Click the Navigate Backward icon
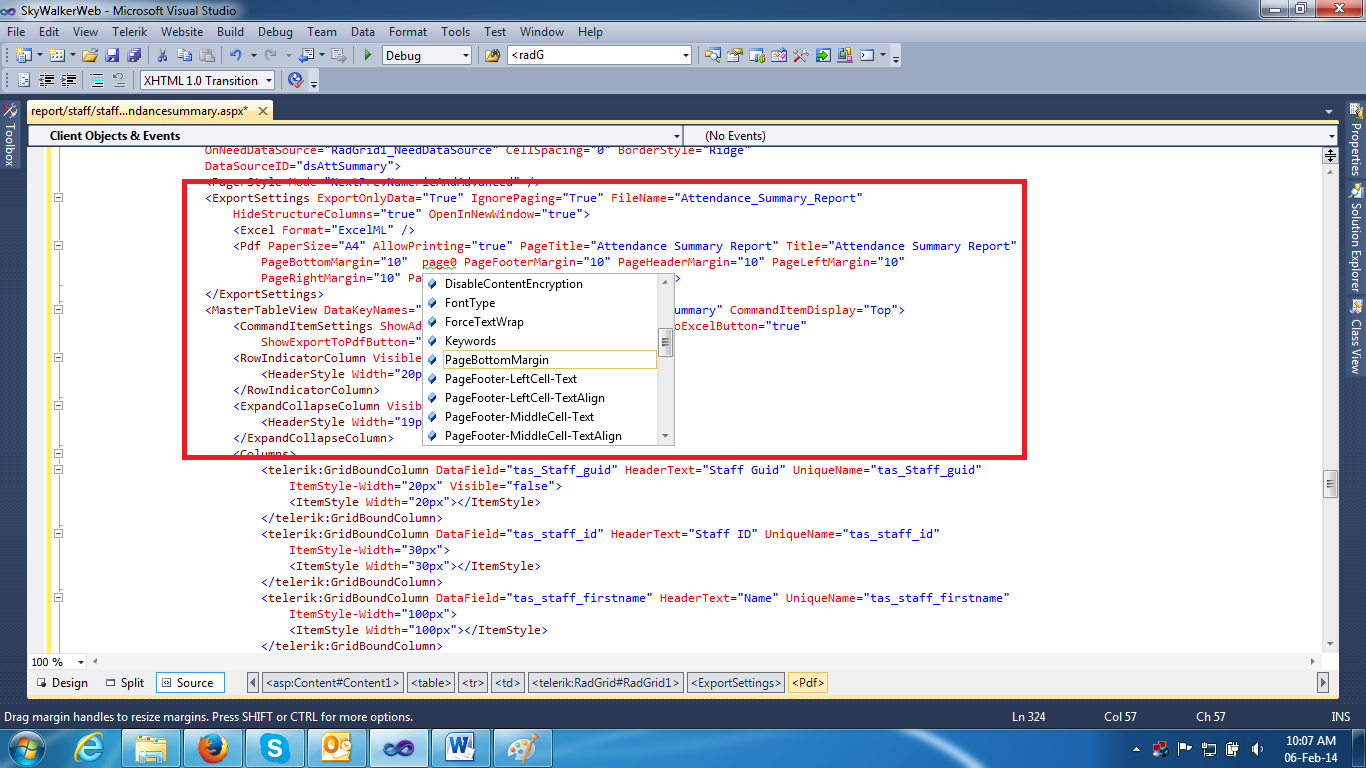The height and width of the screenshot is (768, 1366). point(306,55)
